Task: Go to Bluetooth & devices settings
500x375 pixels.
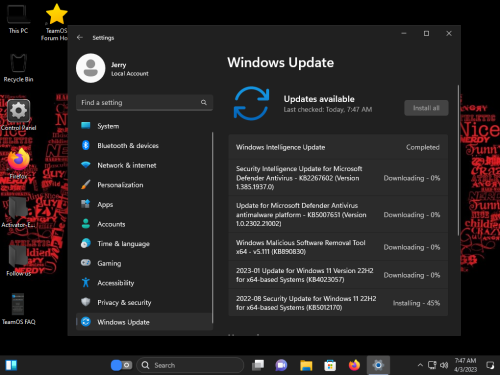Action: click(144, 145)
